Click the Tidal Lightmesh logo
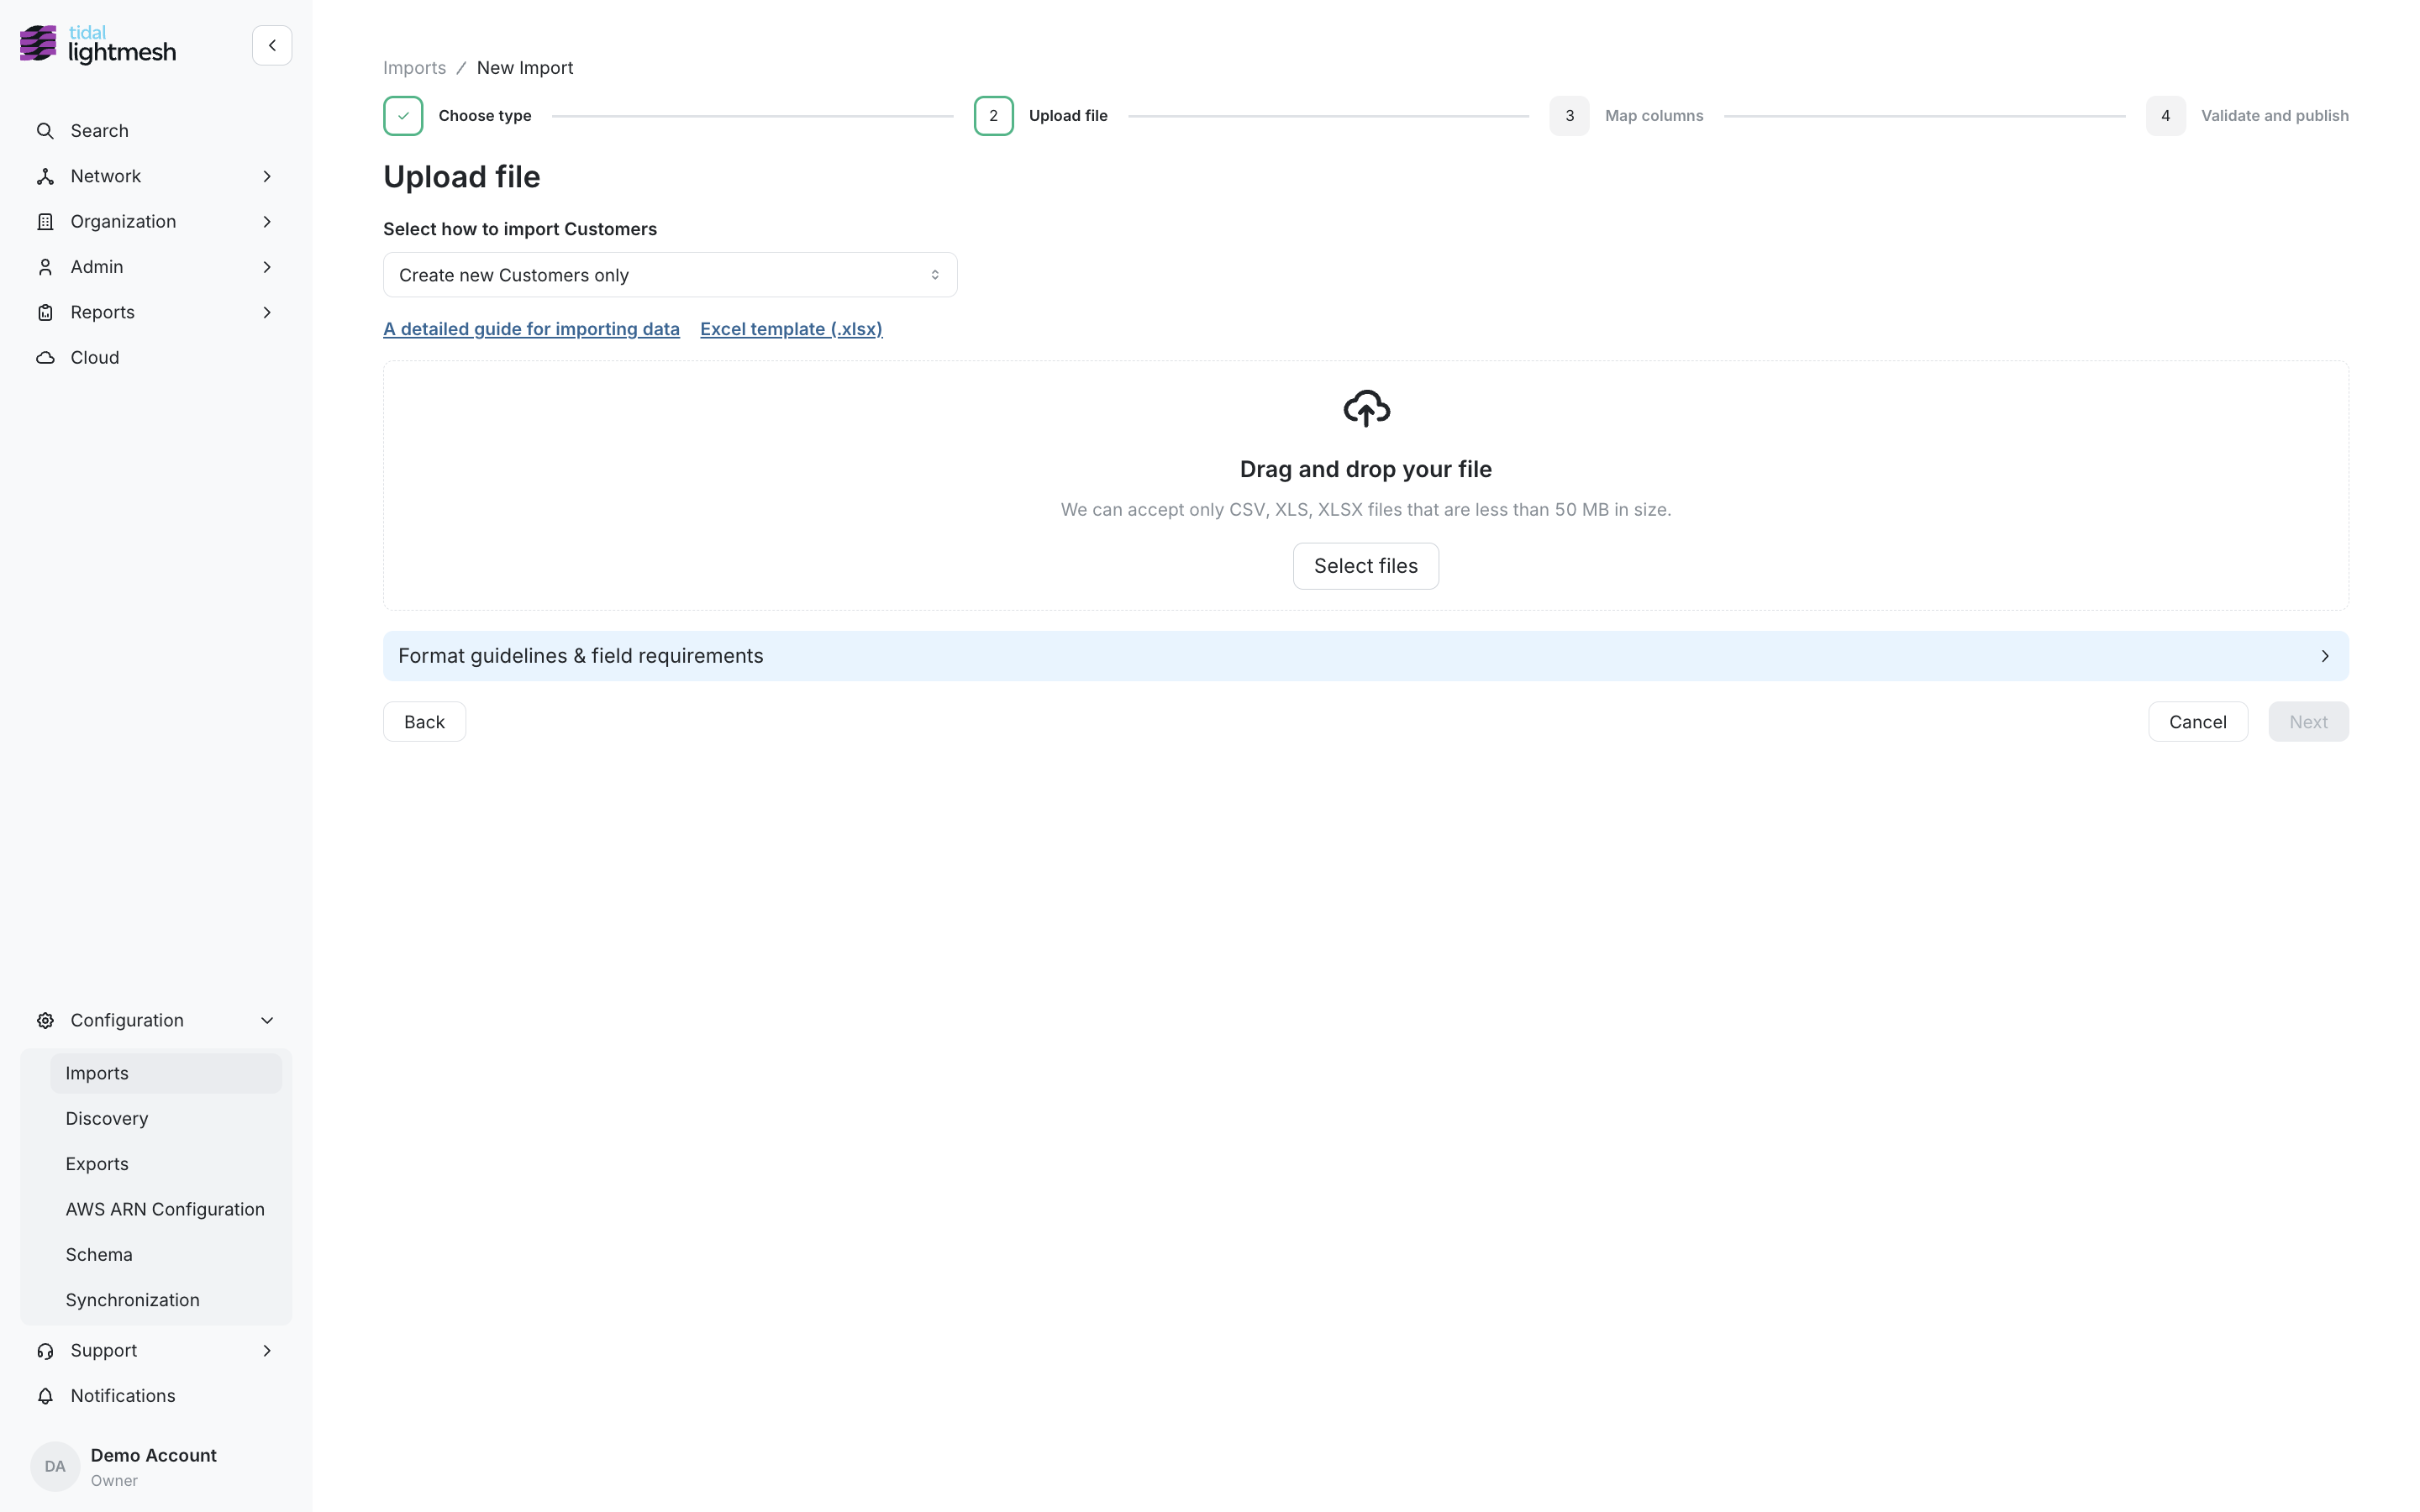2420x1512 pixels. coord(98,45)
